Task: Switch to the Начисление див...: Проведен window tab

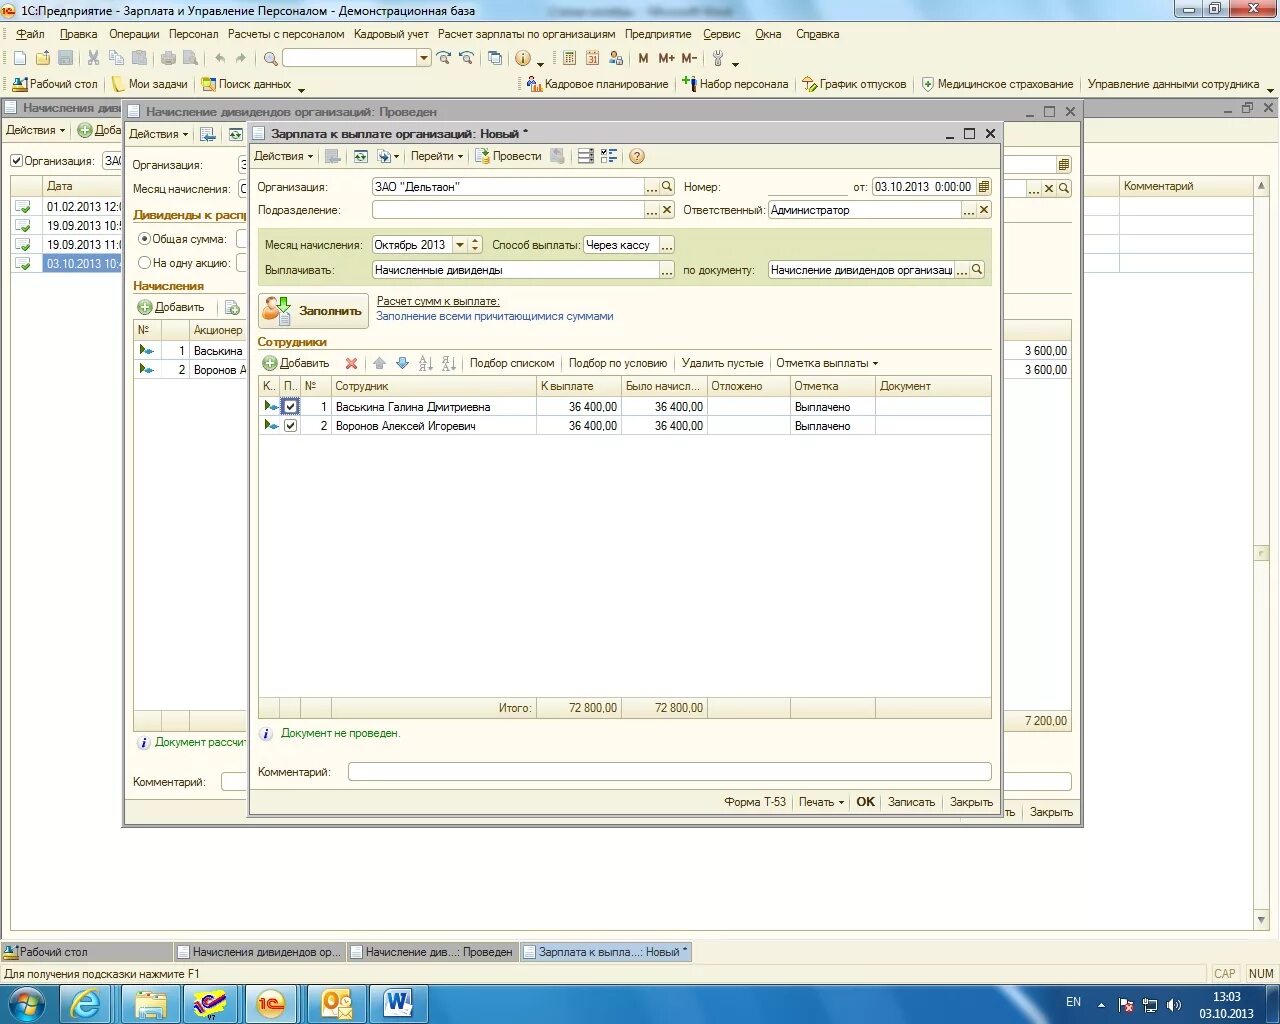Action: pyautogui.click(x=432, y=952)
